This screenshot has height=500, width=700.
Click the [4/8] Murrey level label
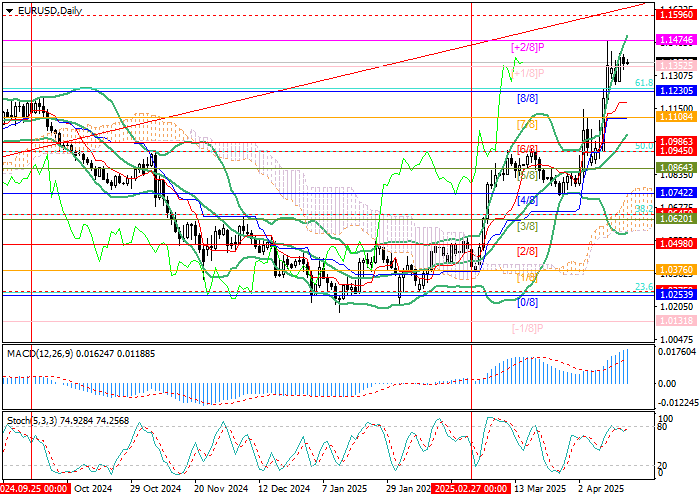[527, 200]
